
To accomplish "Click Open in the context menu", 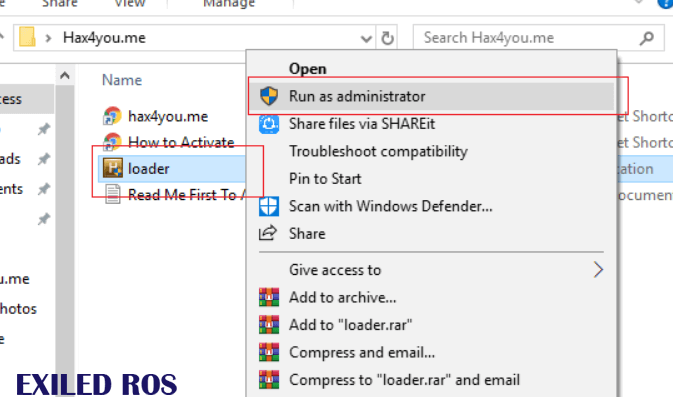I will 307,69.
